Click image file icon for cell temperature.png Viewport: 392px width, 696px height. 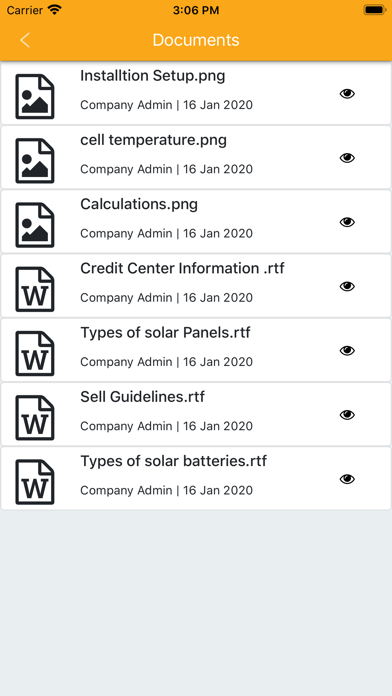35,161
